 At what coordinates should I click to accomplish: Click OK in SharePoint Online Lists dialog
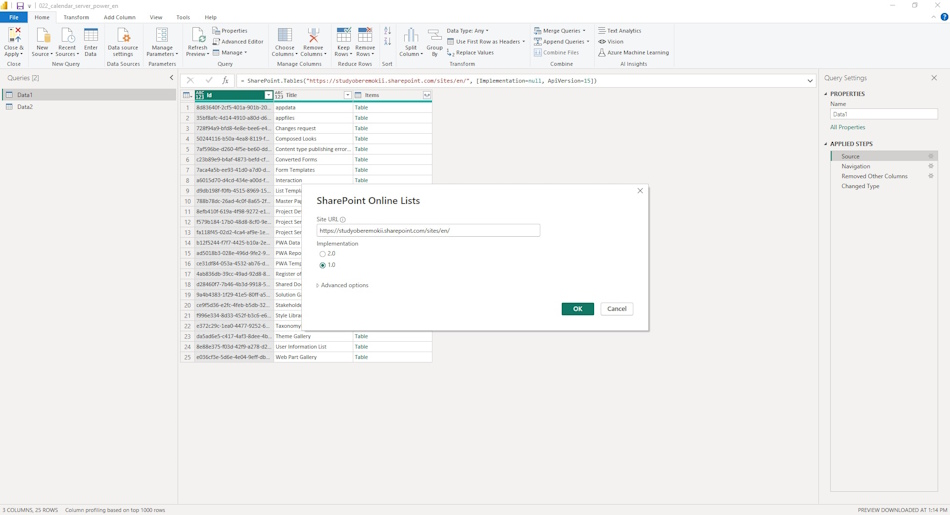point(577,309)
